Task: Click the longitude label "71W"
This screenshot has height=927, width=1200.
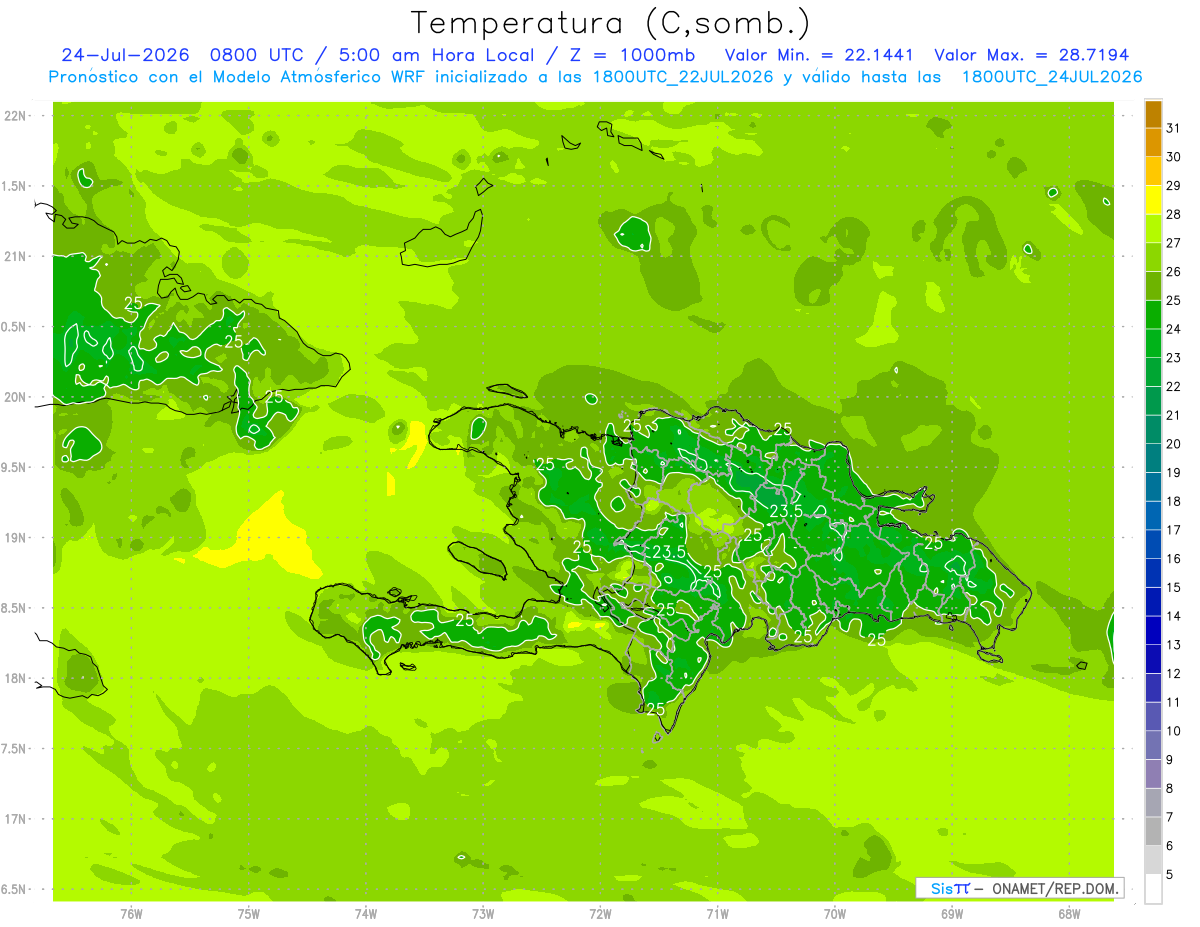Action: tap(717, 914)
